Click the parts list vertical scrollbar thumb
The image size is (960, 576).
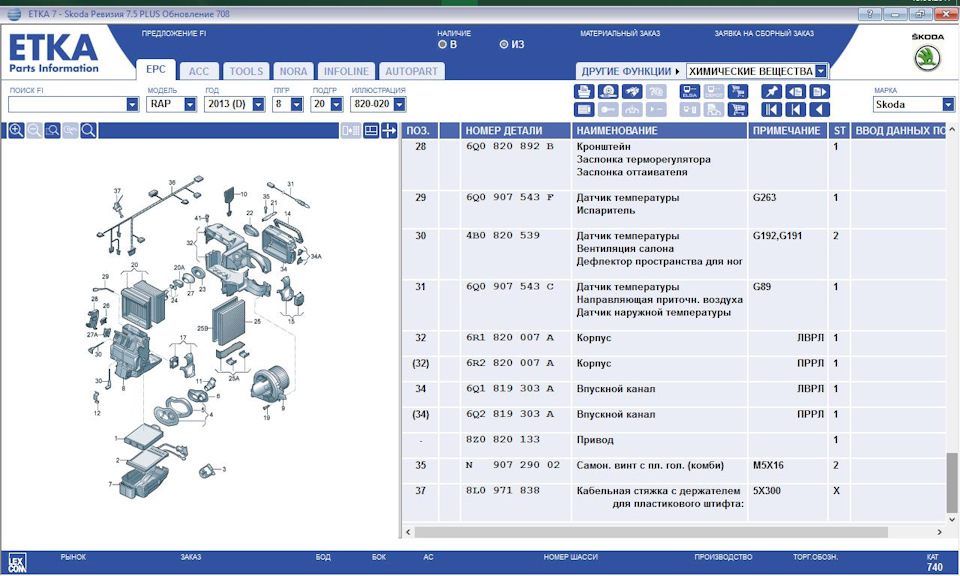tap(951, 482)
